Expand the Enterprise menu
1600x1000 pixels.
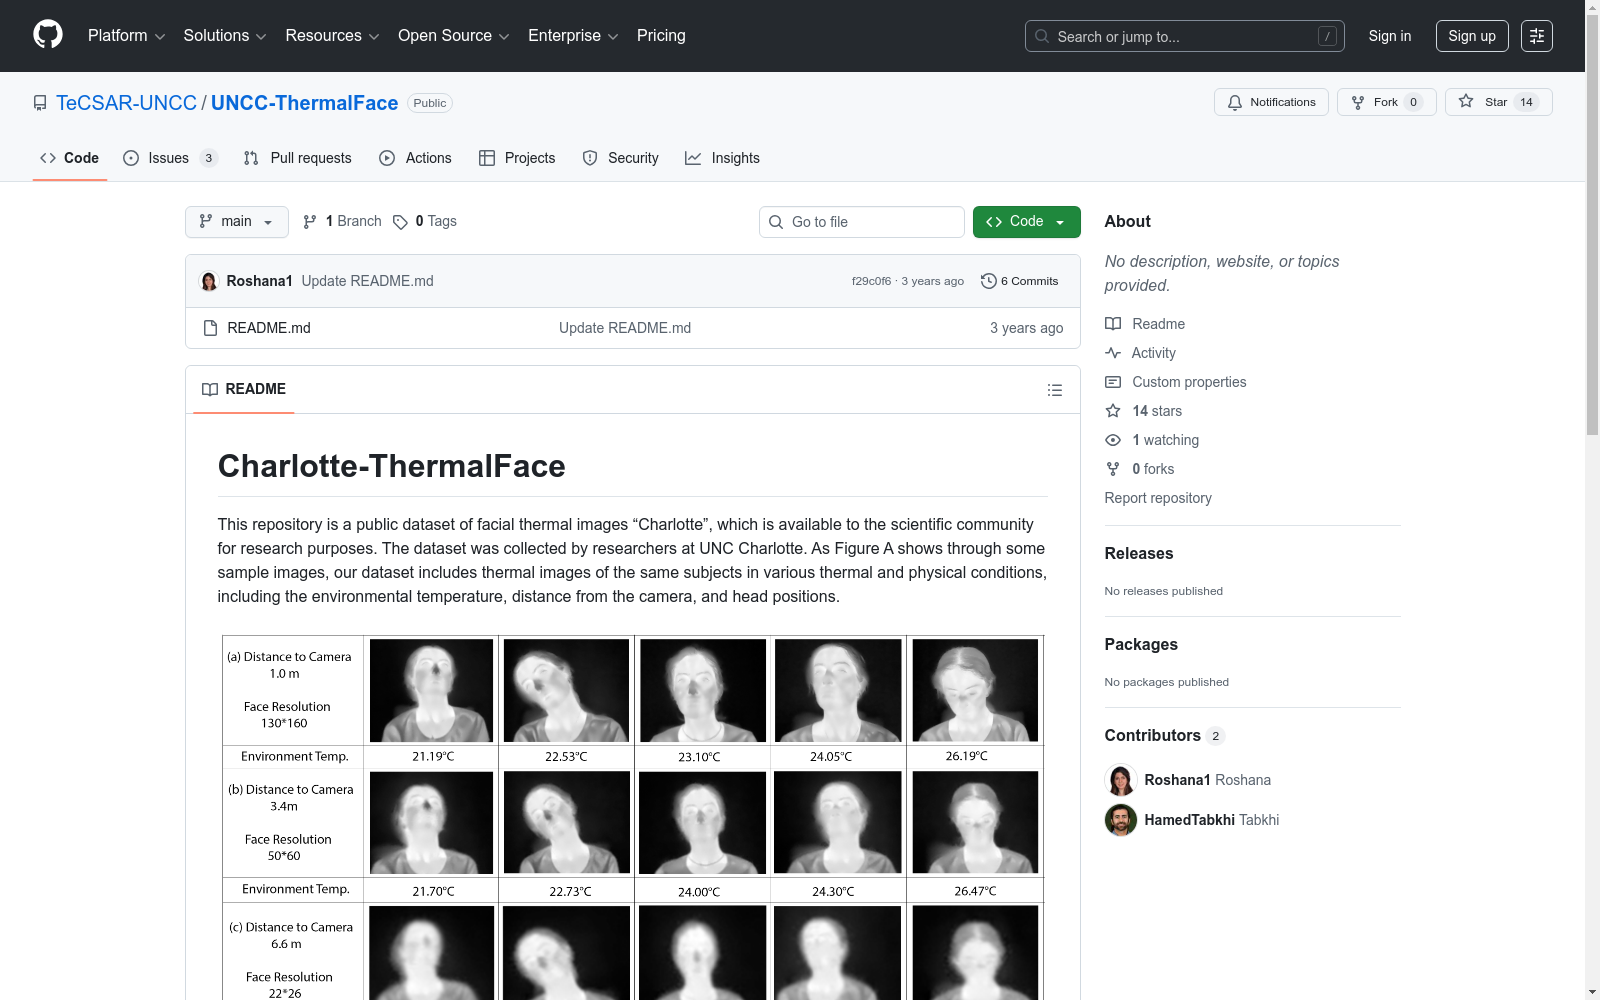pyautogui.click(x=573, y=36)
